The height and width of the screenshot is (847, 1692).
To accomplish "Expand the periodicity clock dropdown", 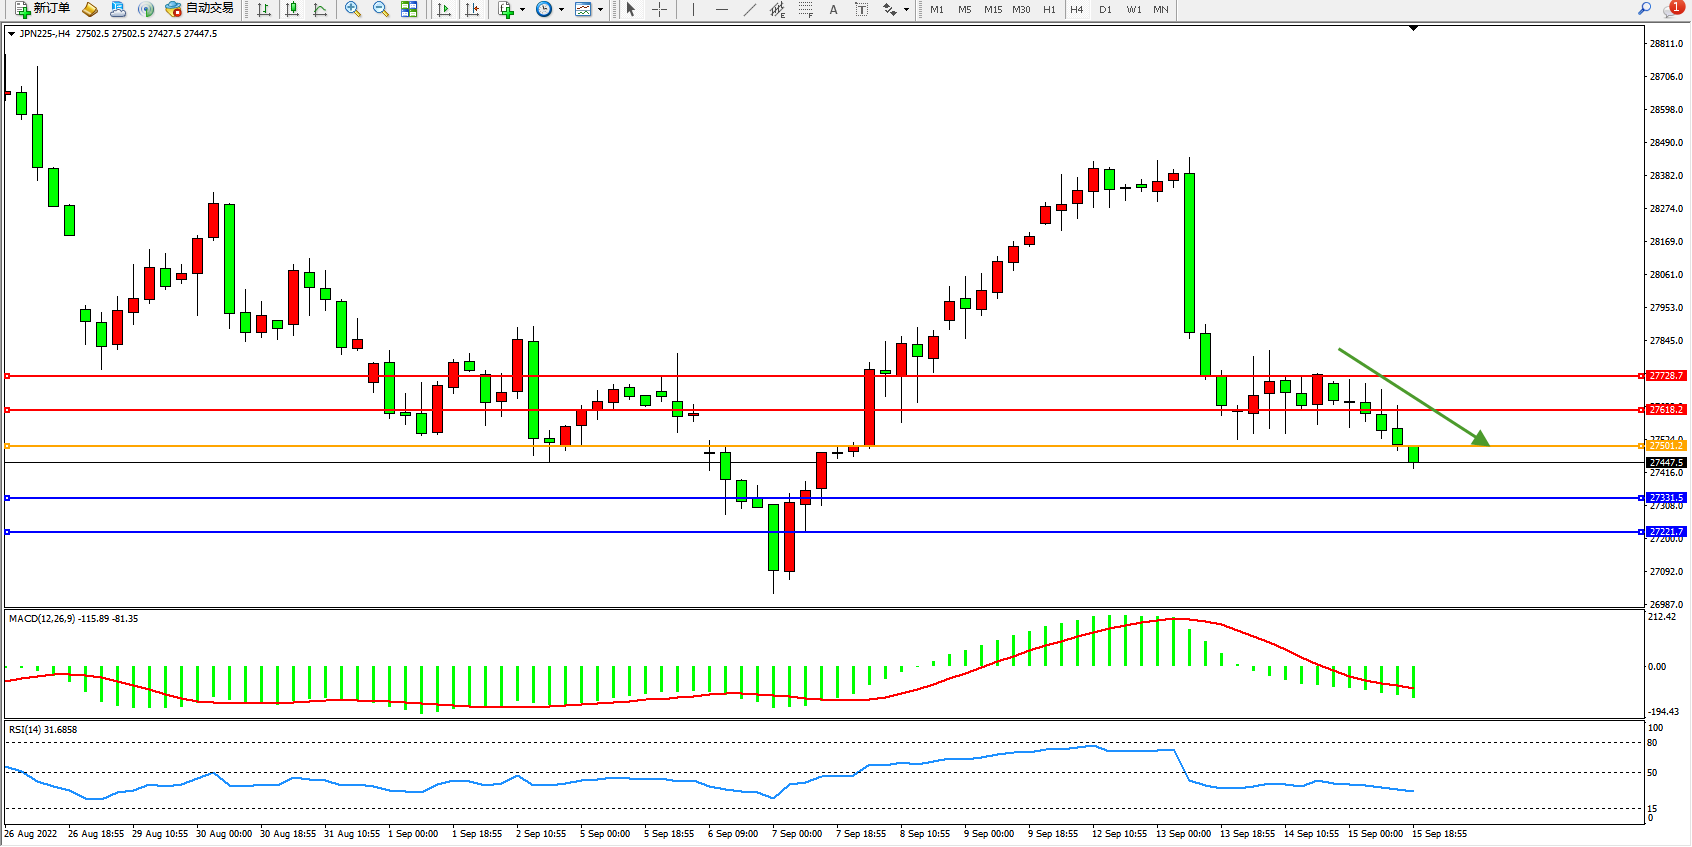I will (561, 9).
